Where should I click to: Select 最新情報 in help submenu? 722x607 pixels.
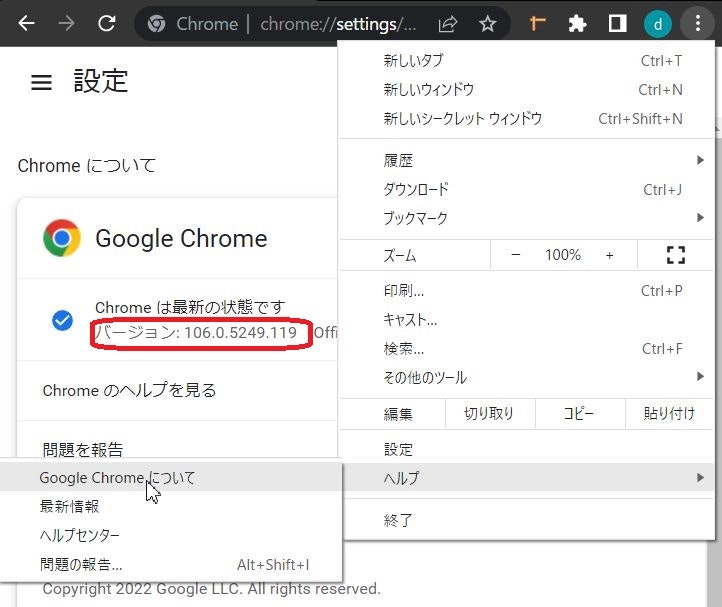tap(171, 506)
